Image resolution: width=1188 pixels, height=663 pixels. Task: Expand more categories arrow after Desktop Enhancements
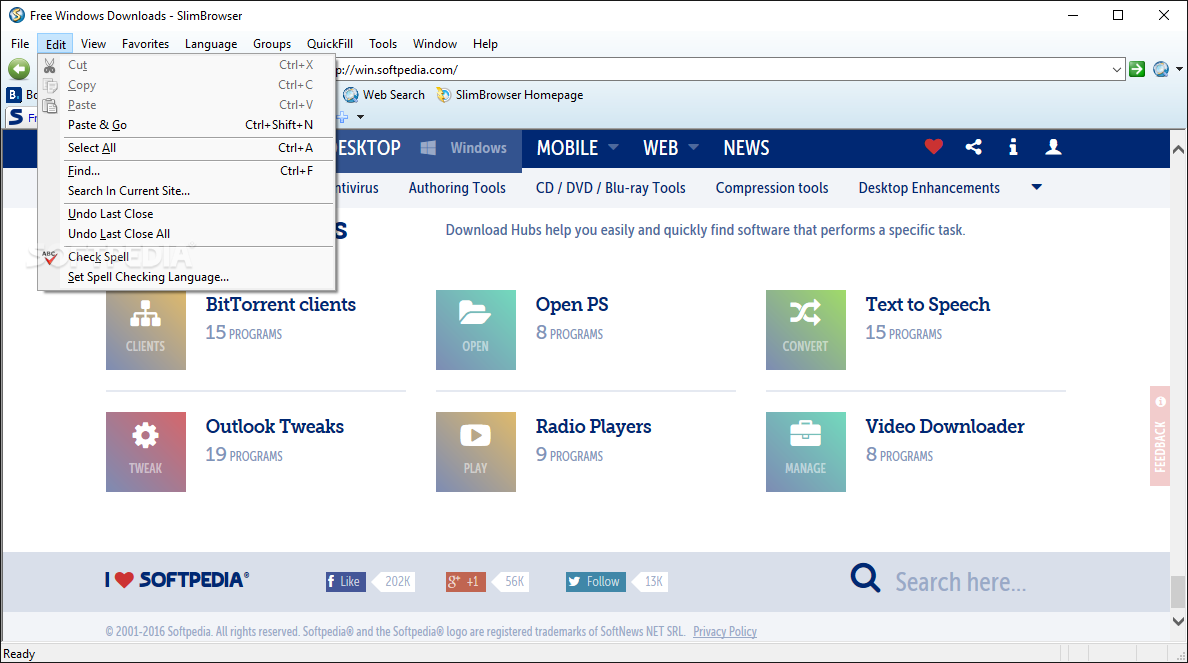[x=1036, y=187]
